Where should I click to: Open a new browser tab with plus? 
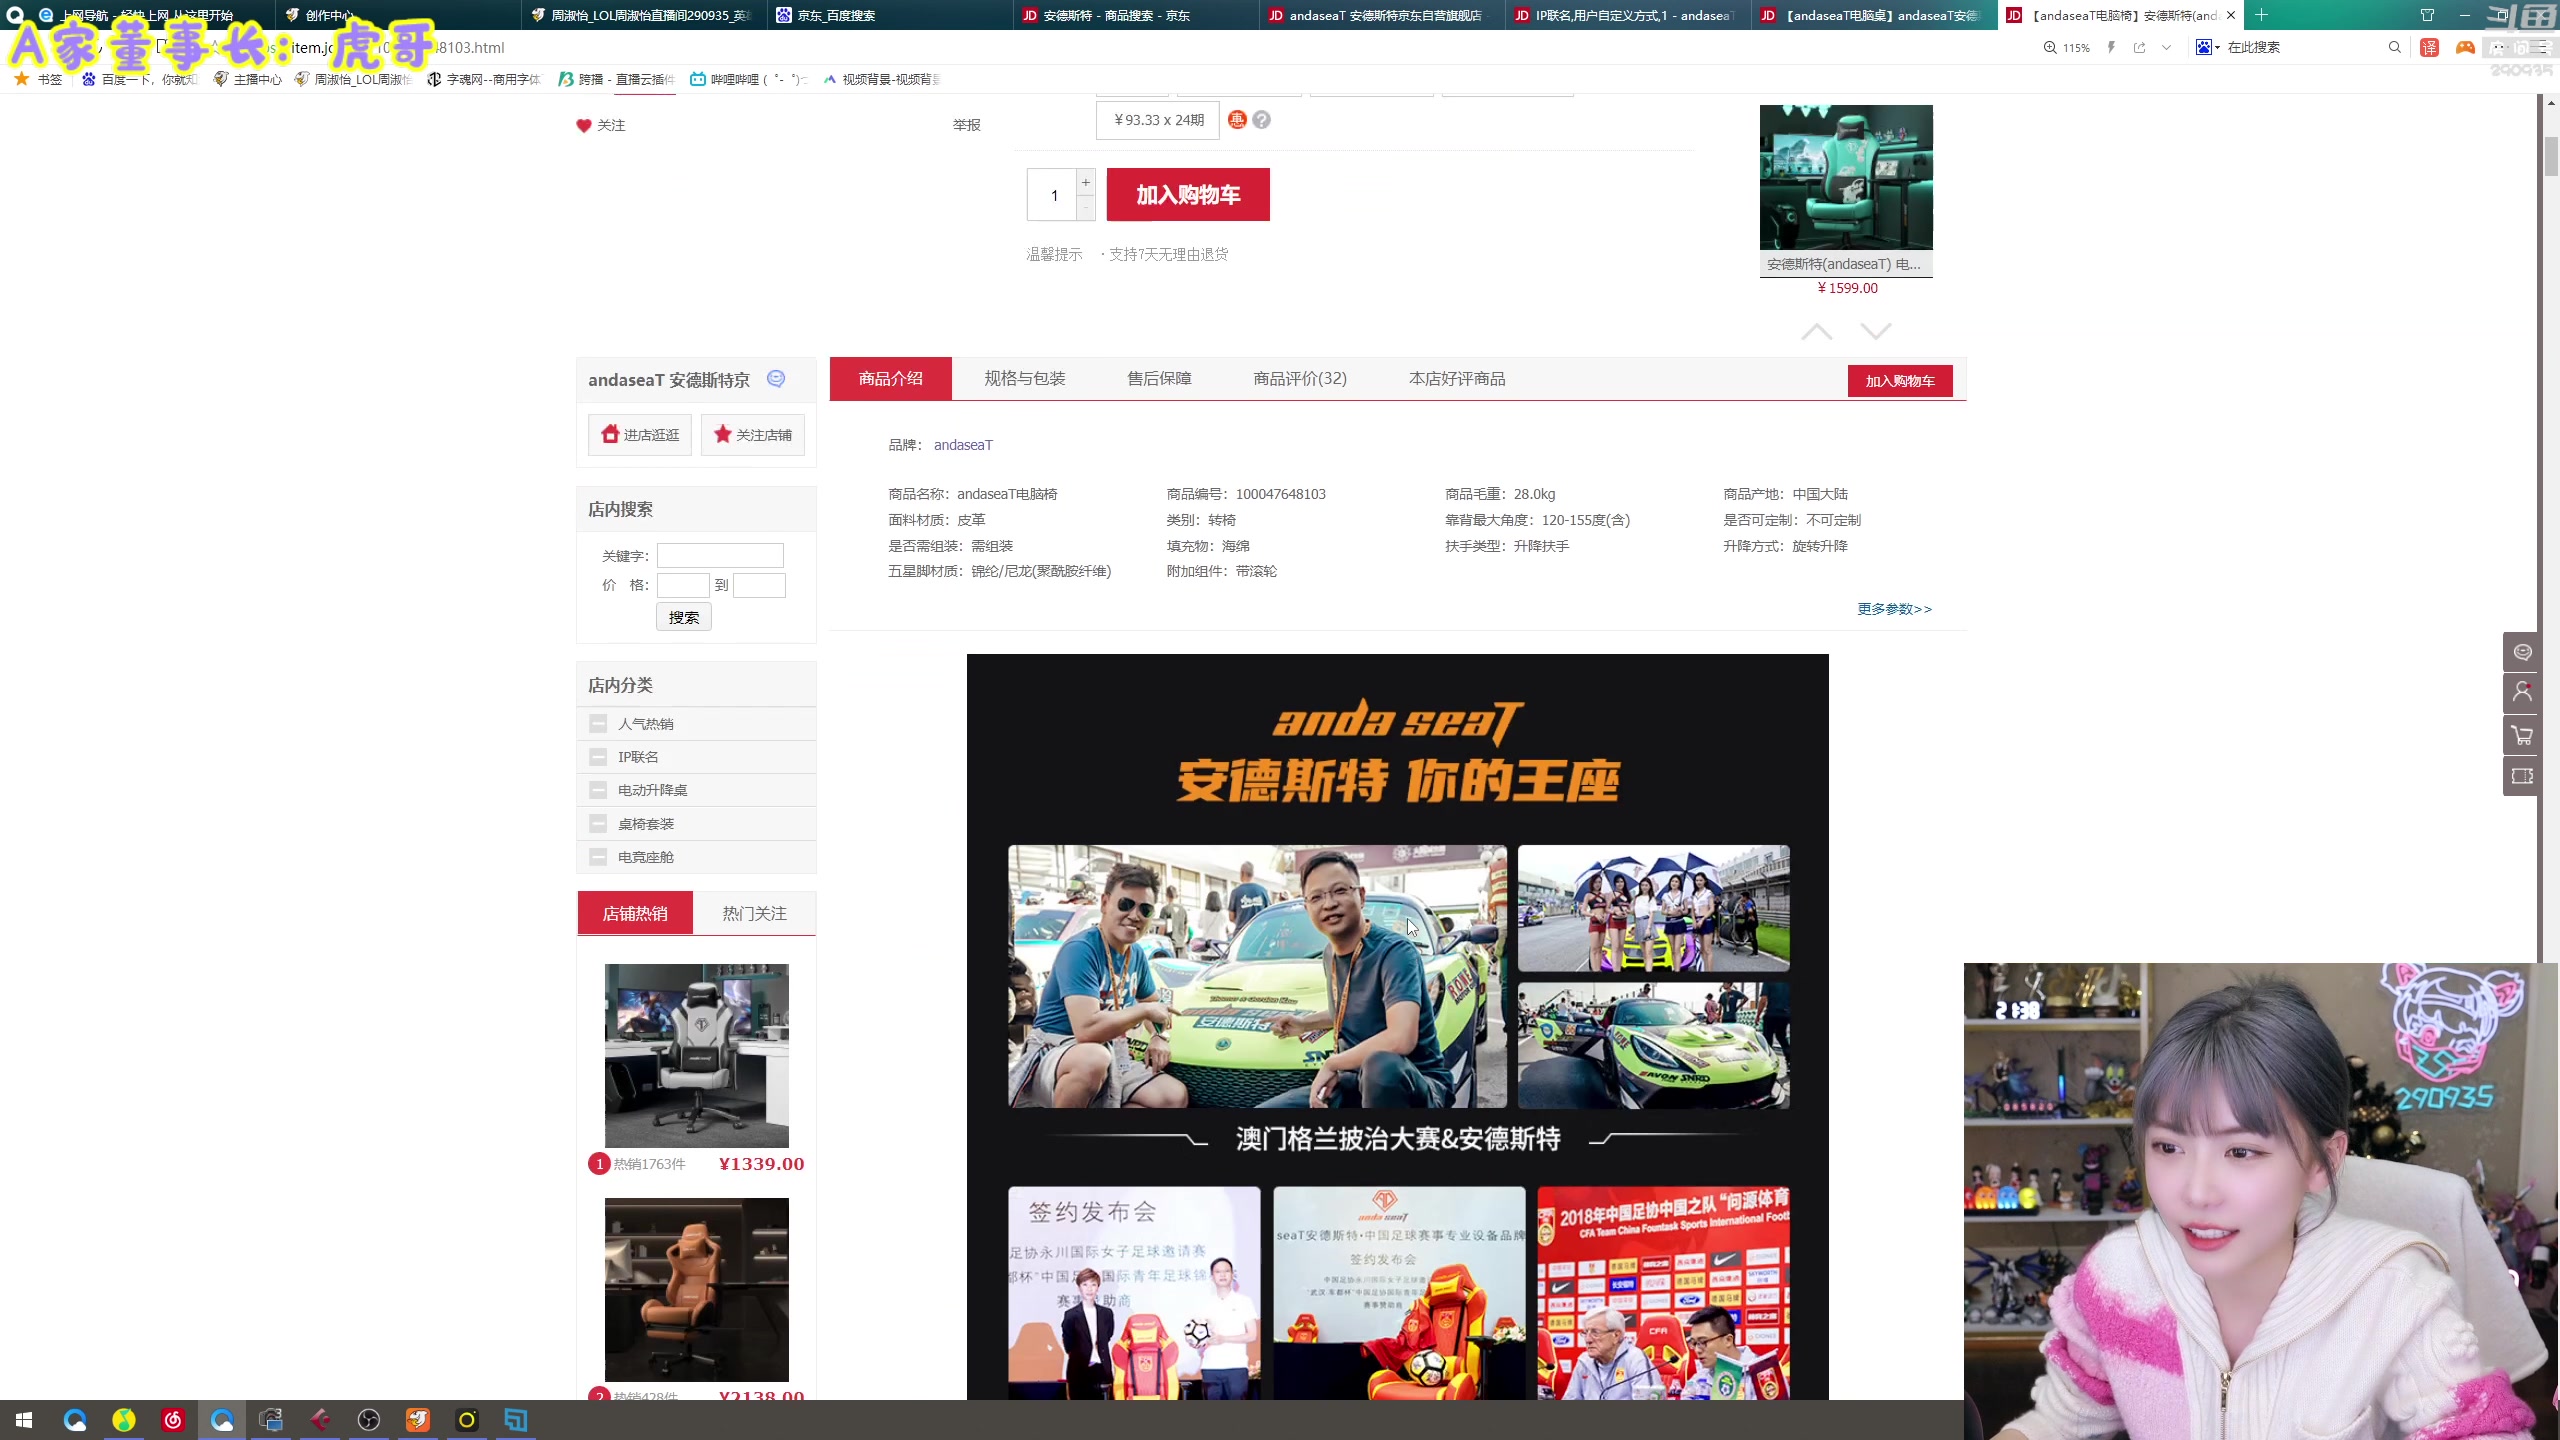click(x=2261, y=15)
